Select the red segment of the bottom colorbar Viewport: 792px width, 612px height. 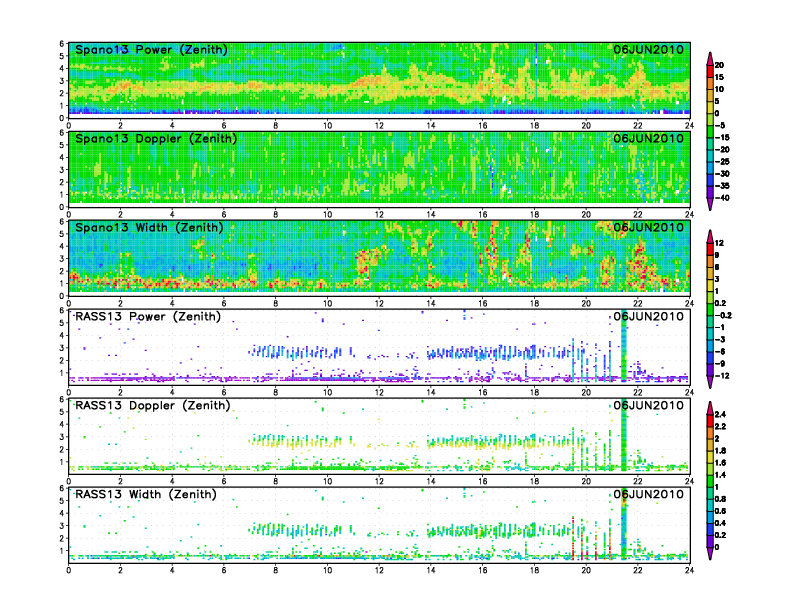[x=710, y=420]
